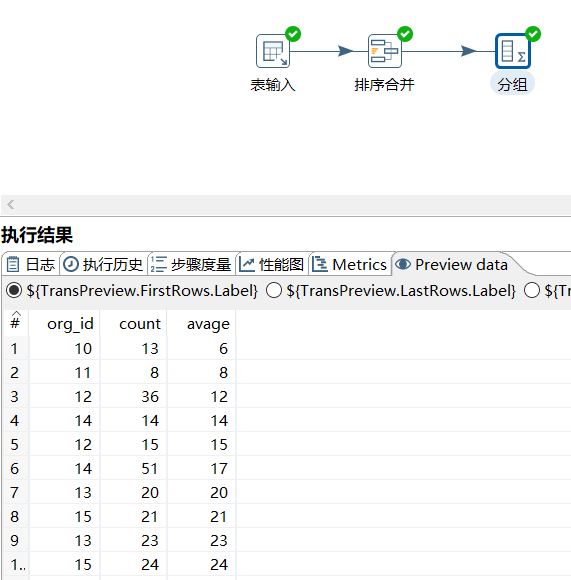Click org_id cell 10 in row 1
This screenshot has width=571, height=580.
[64, 348]
